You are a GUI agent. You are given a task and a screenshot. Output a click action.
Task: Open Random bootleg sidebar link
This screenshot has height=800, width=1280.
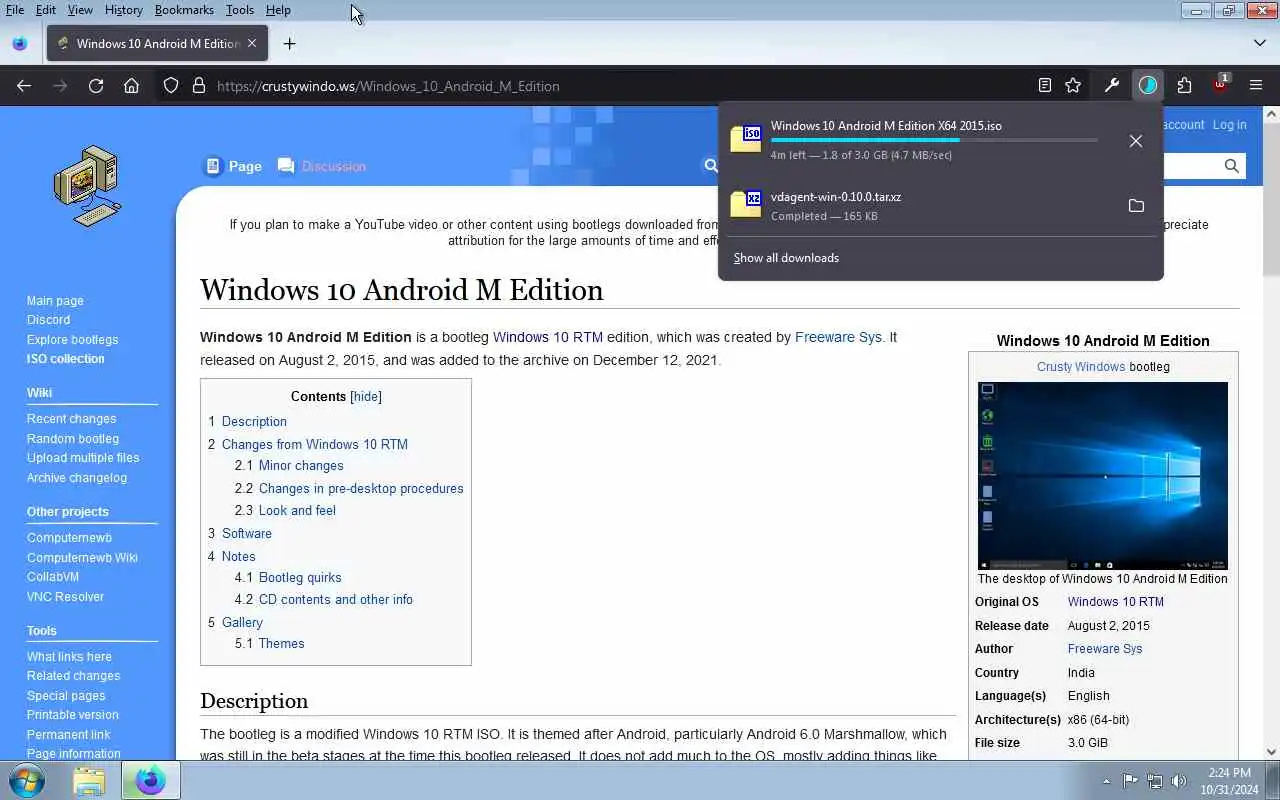pos(73,439)
